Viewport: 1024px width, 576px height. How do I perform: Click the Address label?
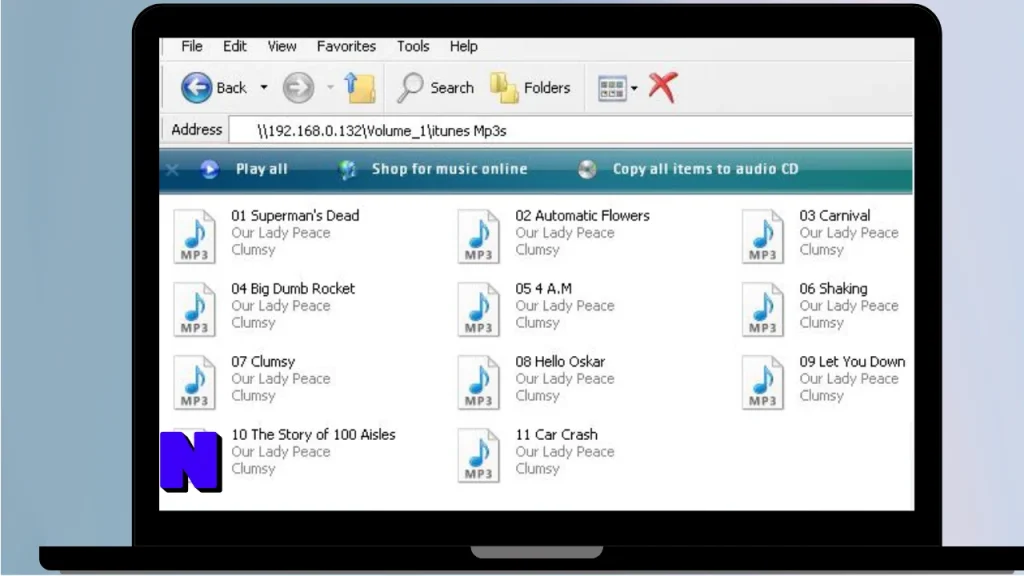tap(197, 130)
